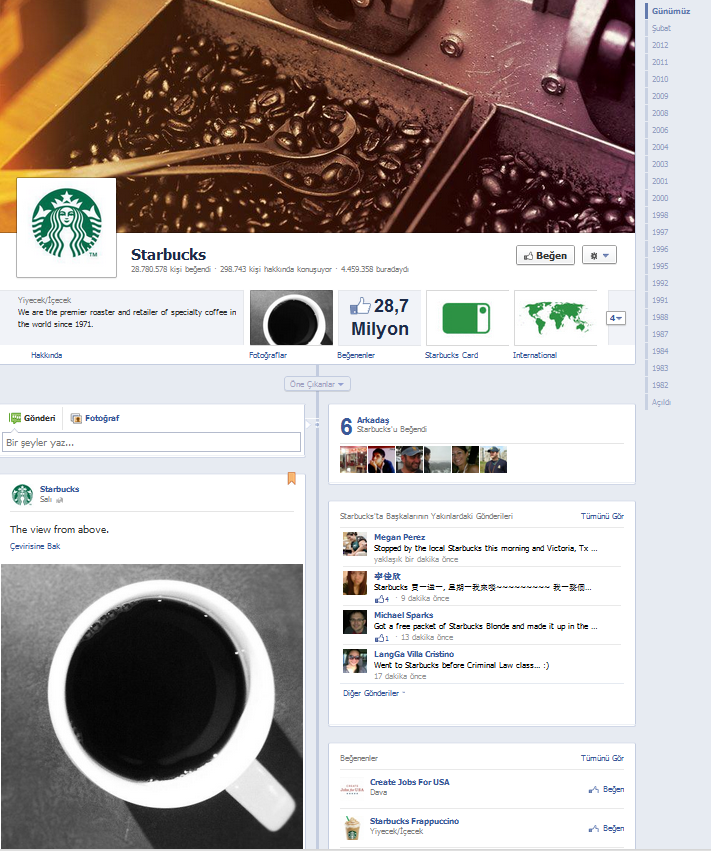Click the Starbucks logo profile picture

[x=66, y=227]
